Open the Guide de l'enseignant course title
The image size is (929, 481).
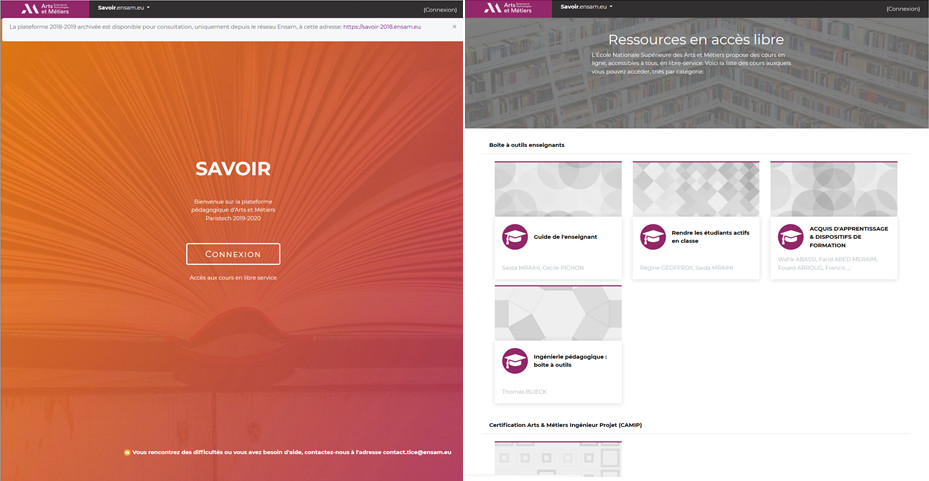click(x=565, y=237)
